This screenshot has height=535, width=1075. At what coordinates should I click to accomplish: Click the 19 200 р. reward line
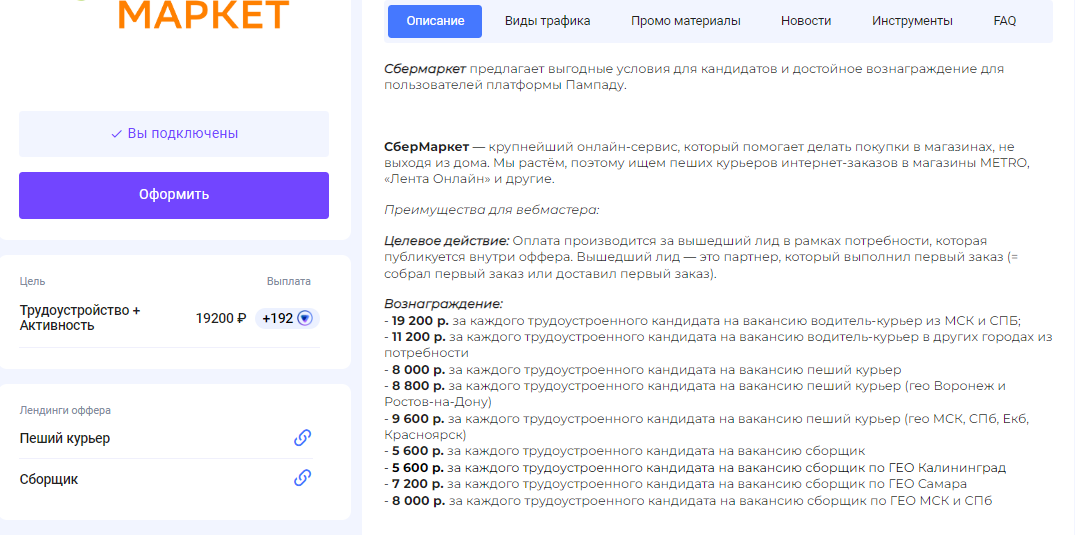click(703, 320)
